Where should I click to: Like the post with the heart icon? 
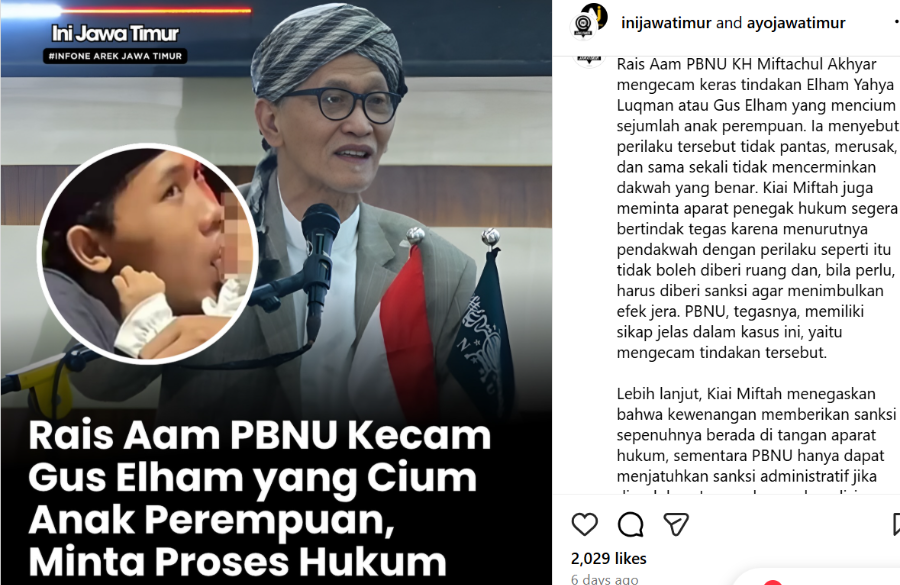pyautogui.click(x=584, y=524)
